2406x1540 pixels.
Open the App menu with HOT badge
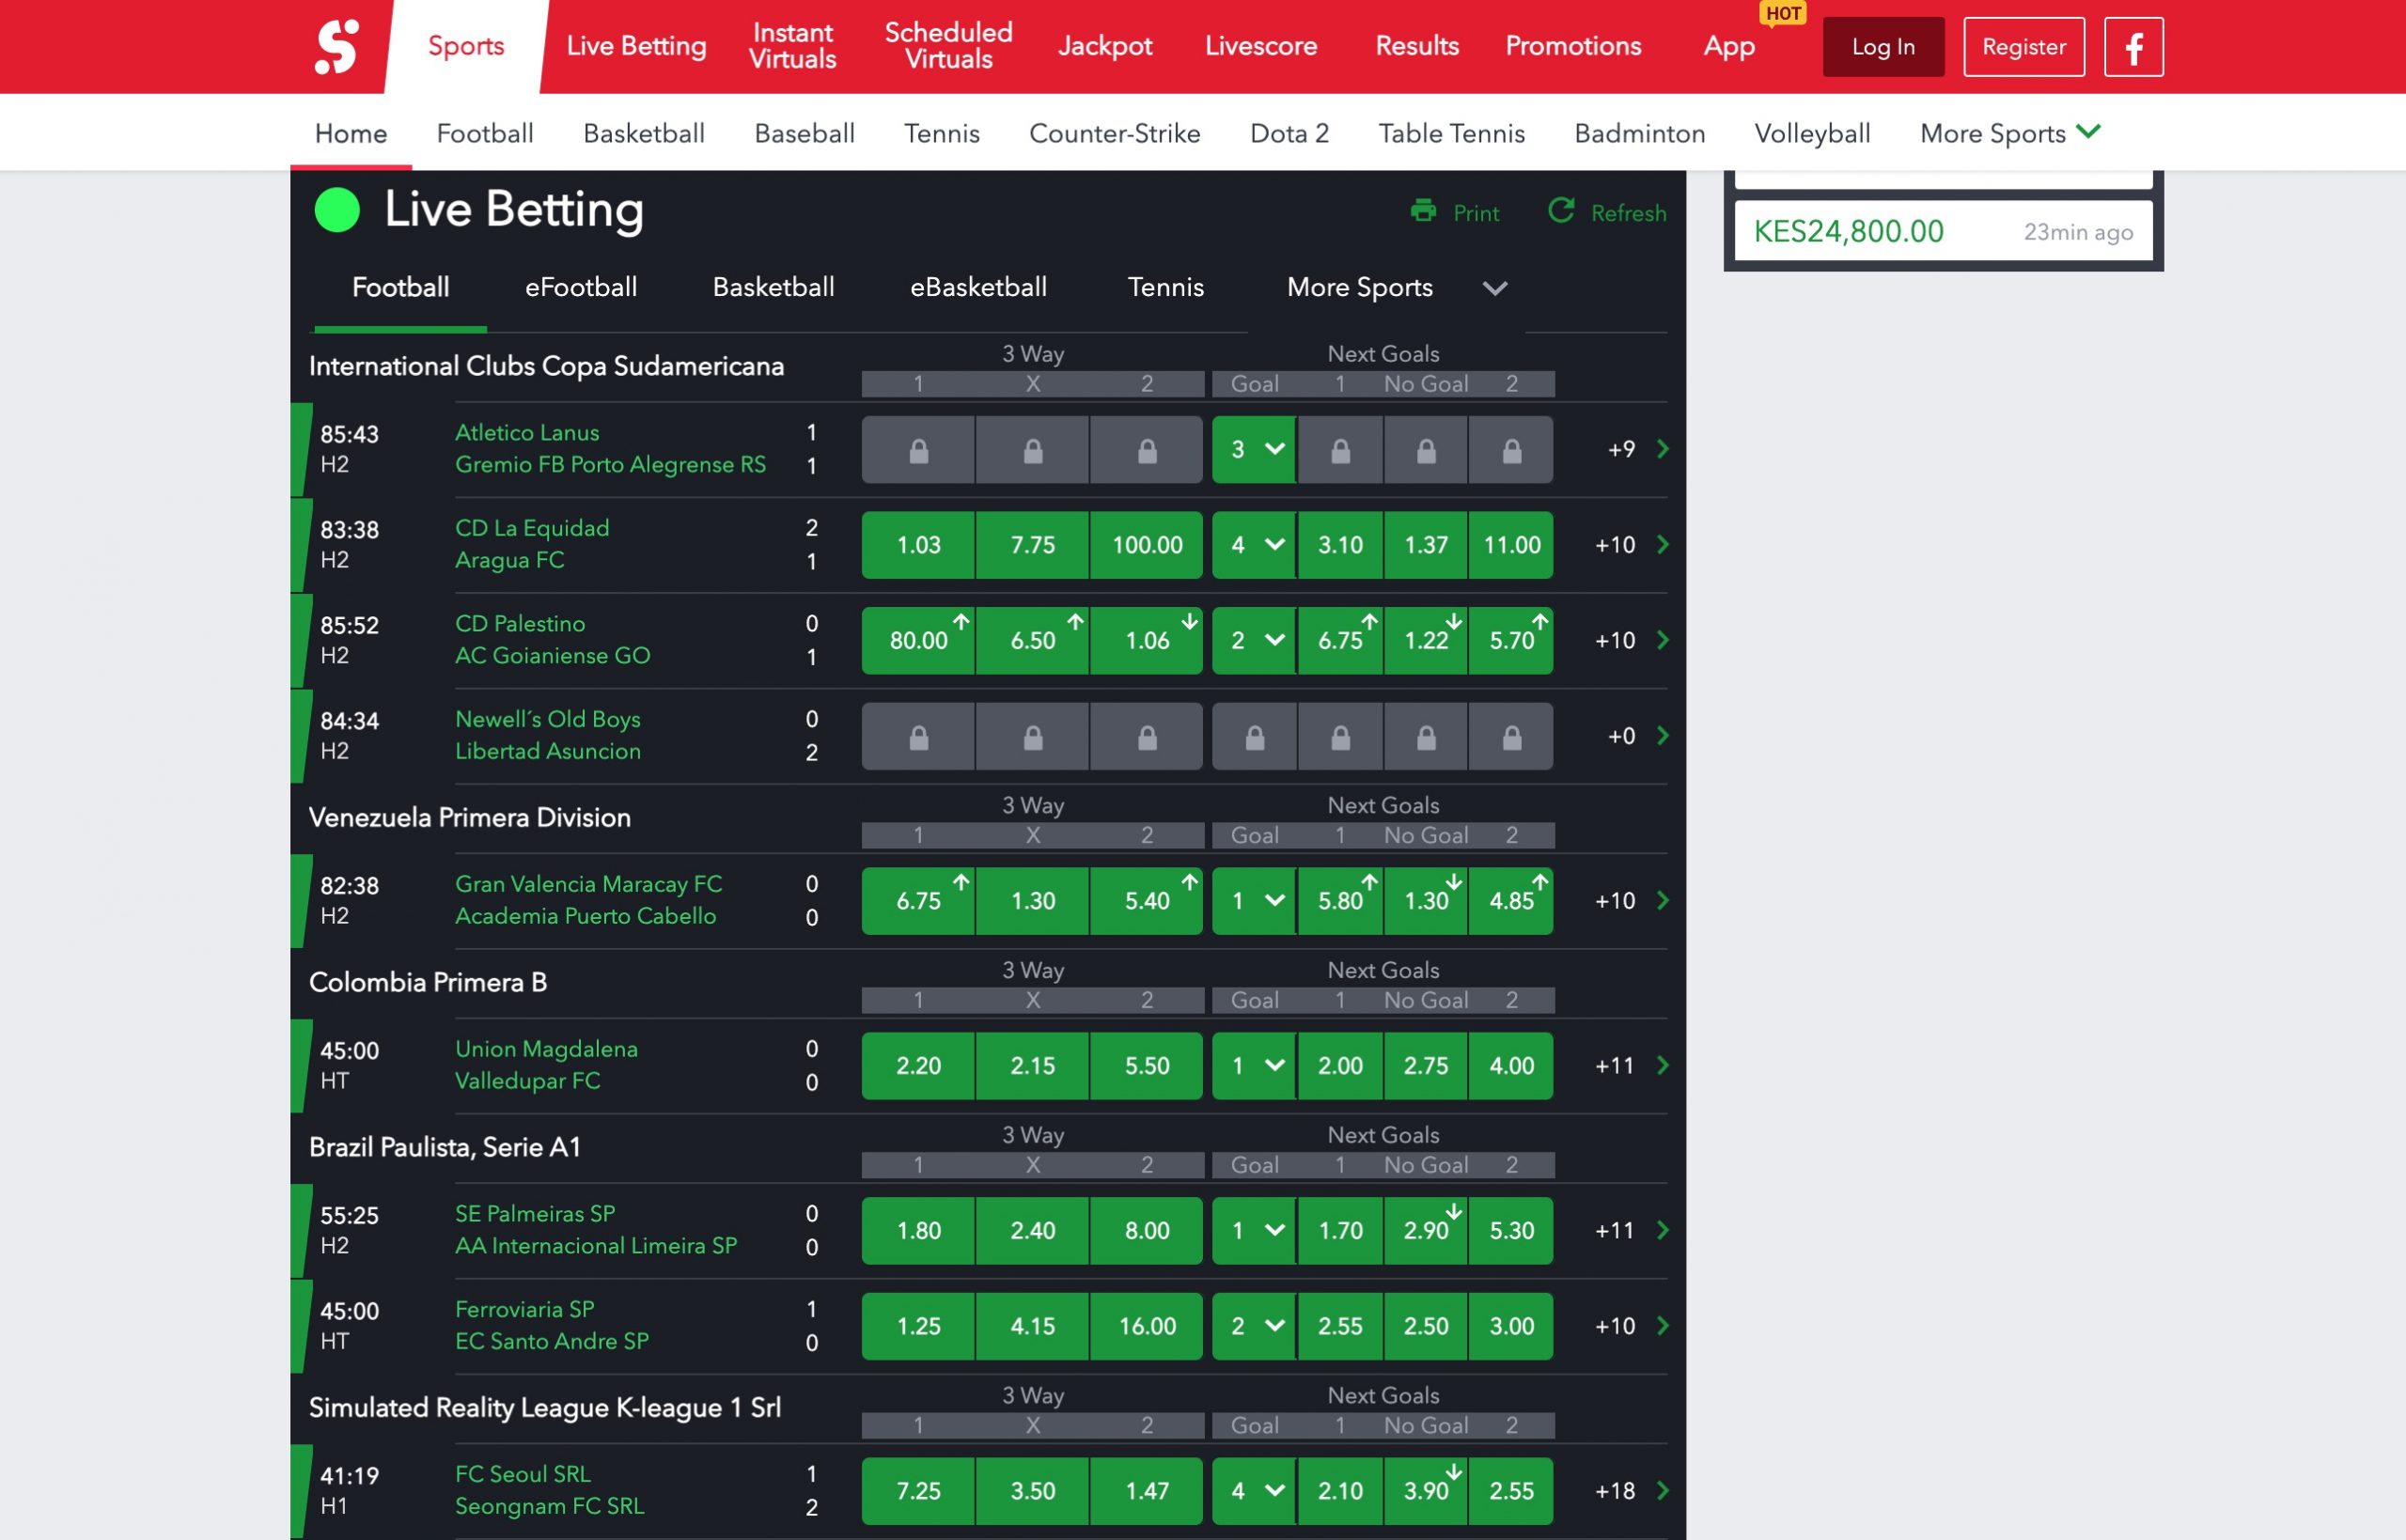pos(1729,46)
